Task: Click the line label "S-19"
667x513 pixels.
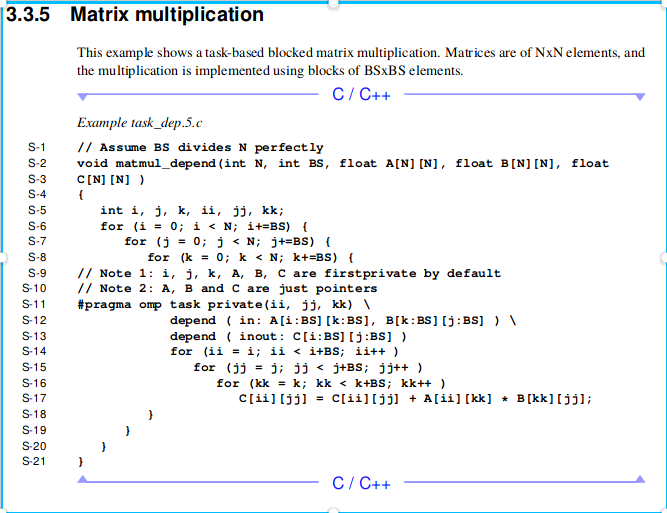Action: (x=34, y=430)
